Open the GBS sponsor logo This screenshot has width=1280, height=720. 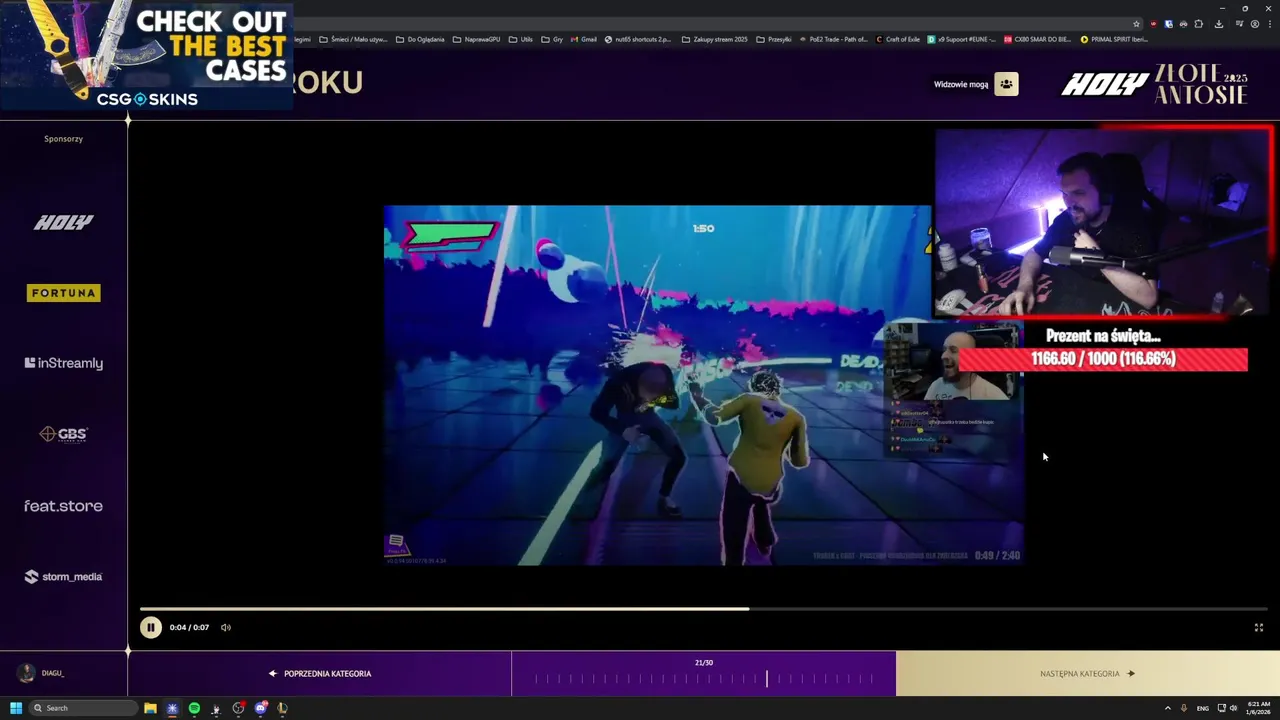click(x=63, y=434)
